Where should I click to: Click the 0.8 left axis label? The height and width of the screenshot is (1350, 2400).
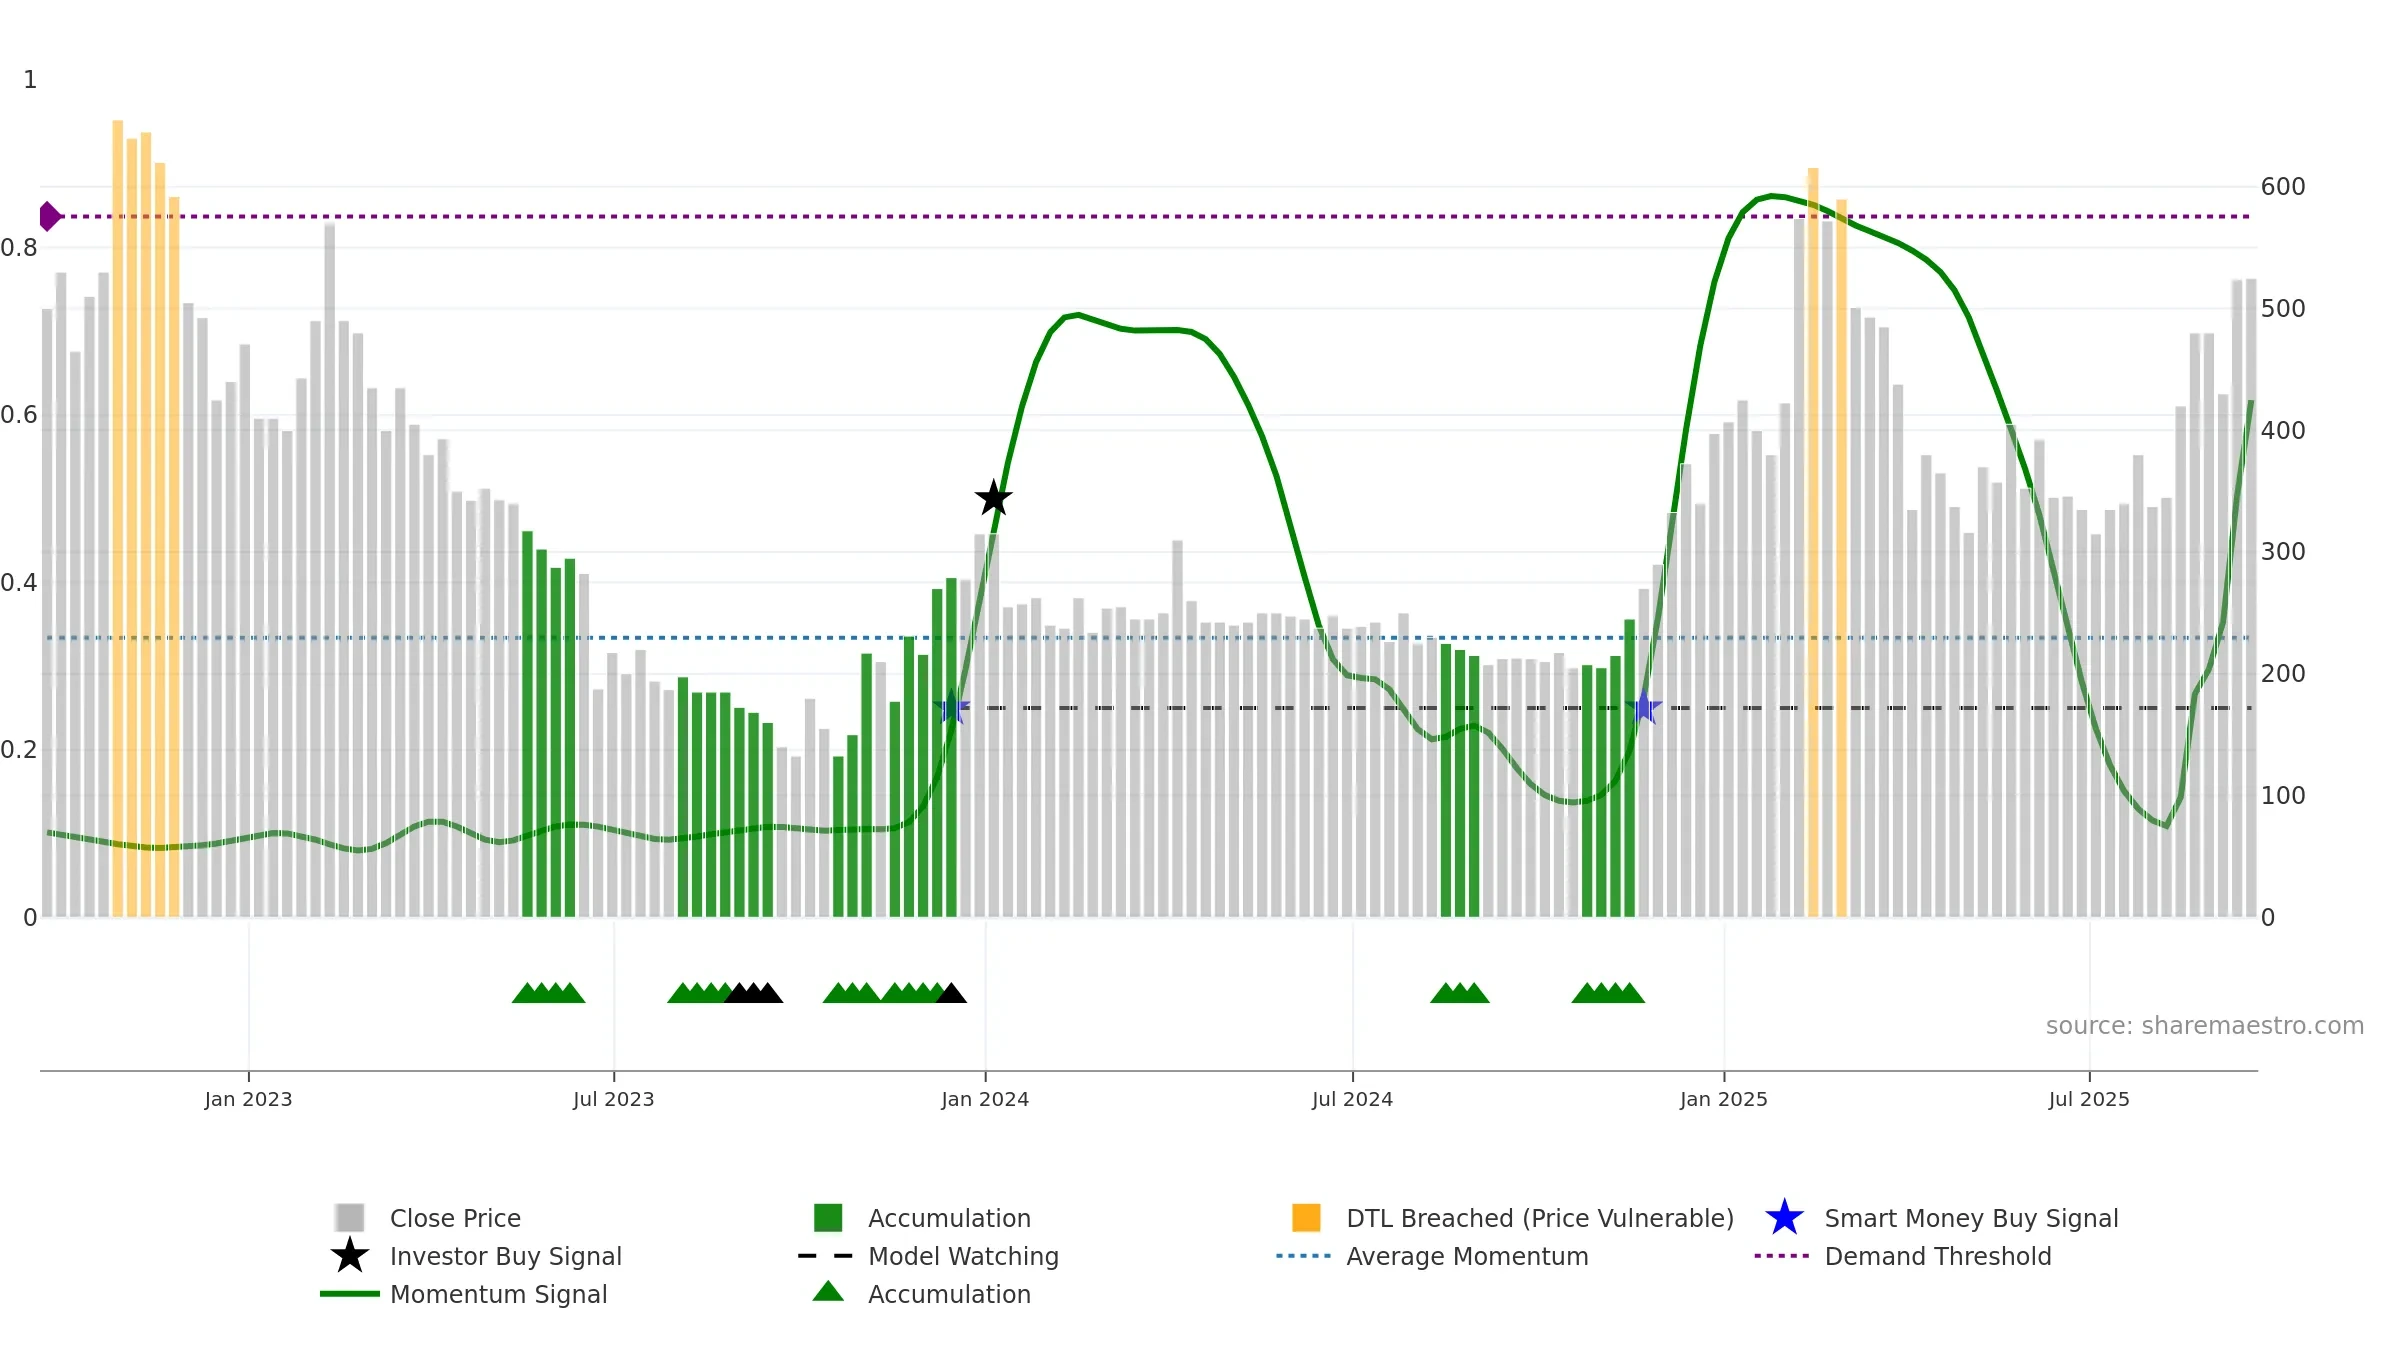click(19, 247)
